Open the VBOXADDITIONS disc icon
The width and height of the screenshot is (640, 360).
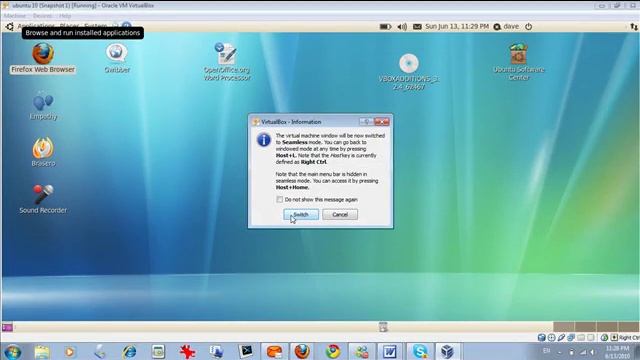tap(409, 64)
